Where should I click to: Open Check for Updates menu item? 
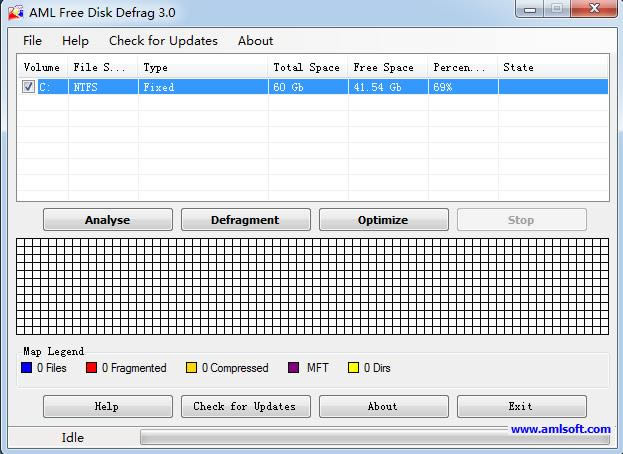[163, 41]
